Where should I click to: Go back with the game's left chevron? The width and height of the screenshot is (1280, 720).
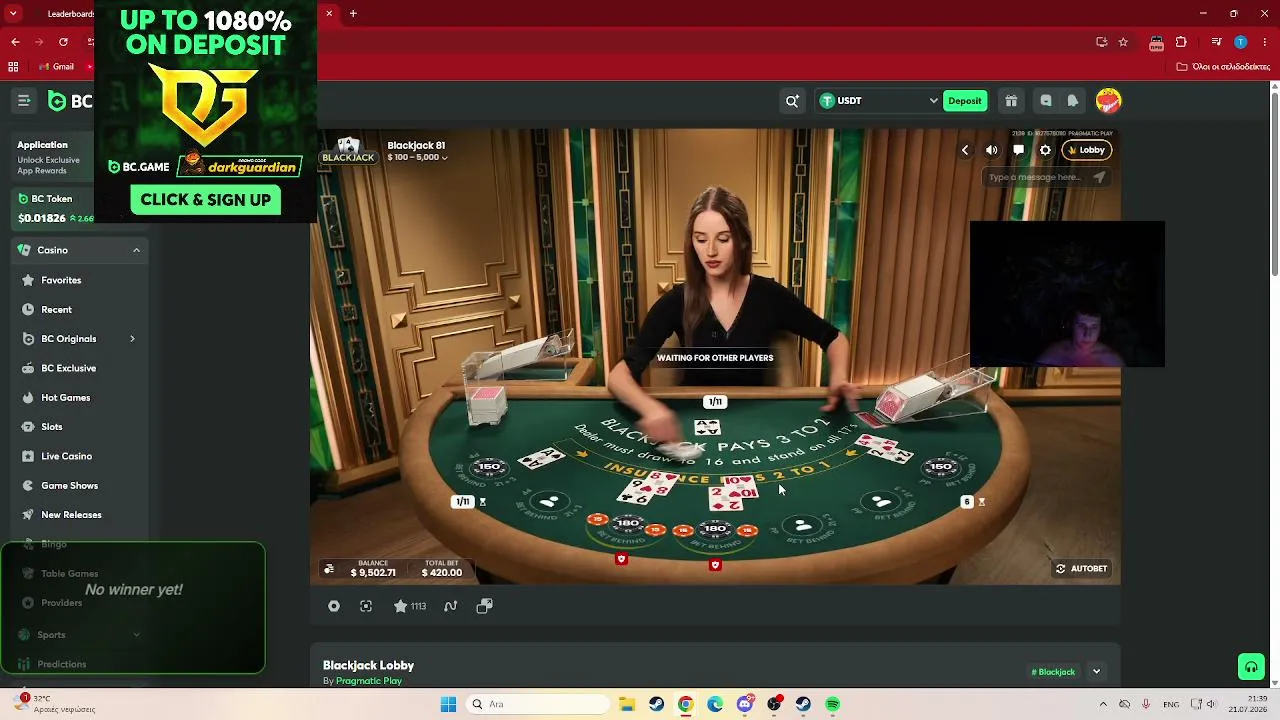click(965, 150)
